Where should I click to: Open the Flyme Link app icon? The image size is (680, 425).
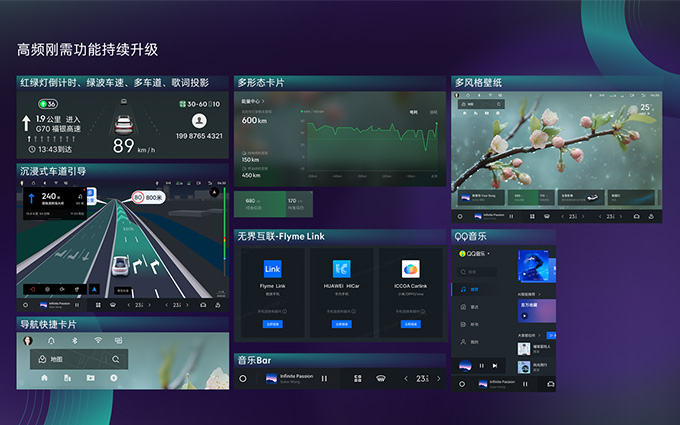(x=273, y=269)
